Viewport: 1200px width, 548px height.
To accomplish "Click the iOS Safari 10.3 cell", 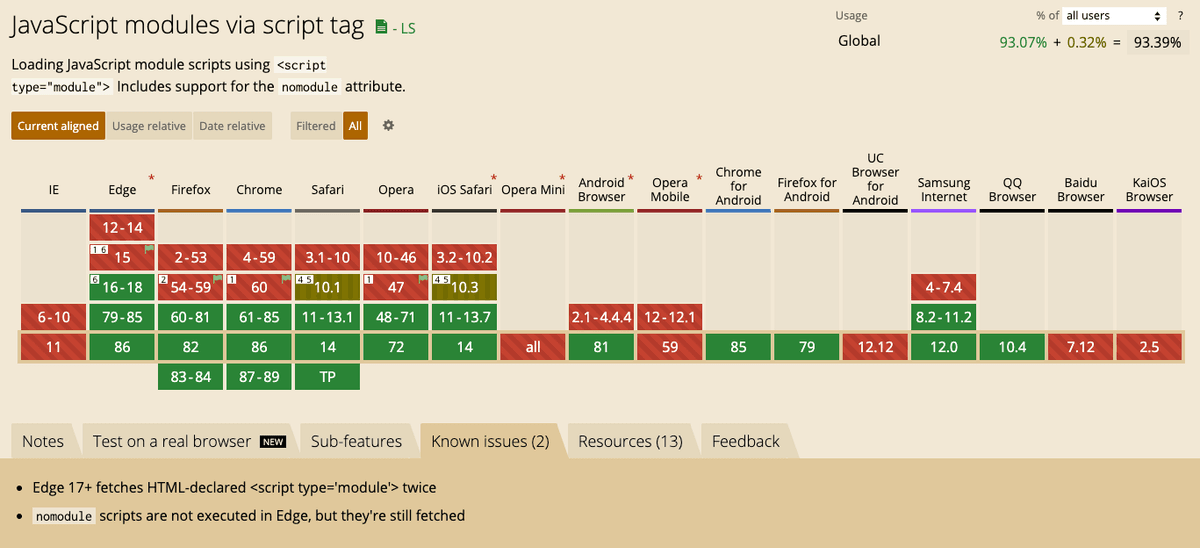I will point(465,287).
